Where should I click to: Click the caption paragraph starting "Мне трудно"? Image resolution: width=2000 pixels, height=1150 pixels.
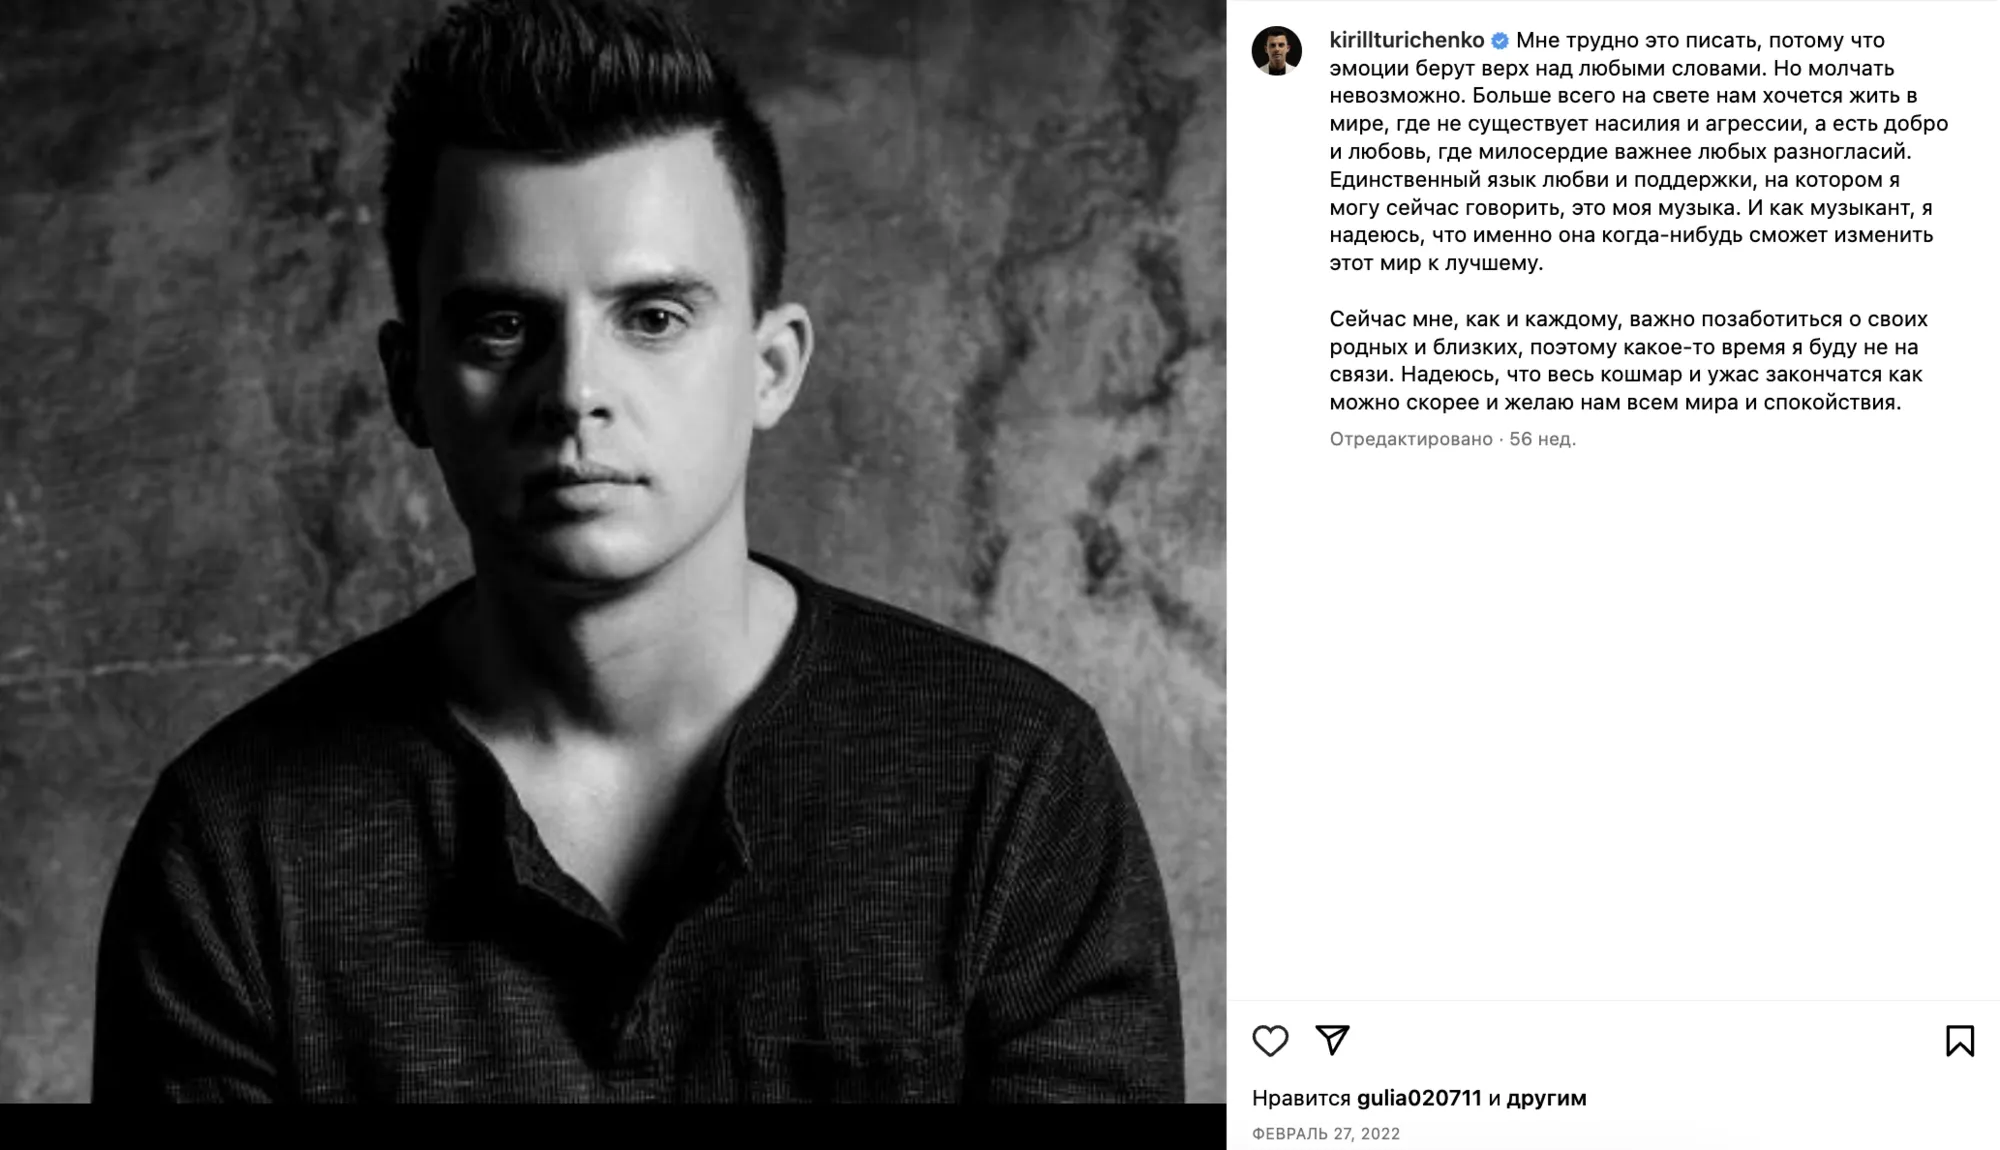tap(1639, 152)
